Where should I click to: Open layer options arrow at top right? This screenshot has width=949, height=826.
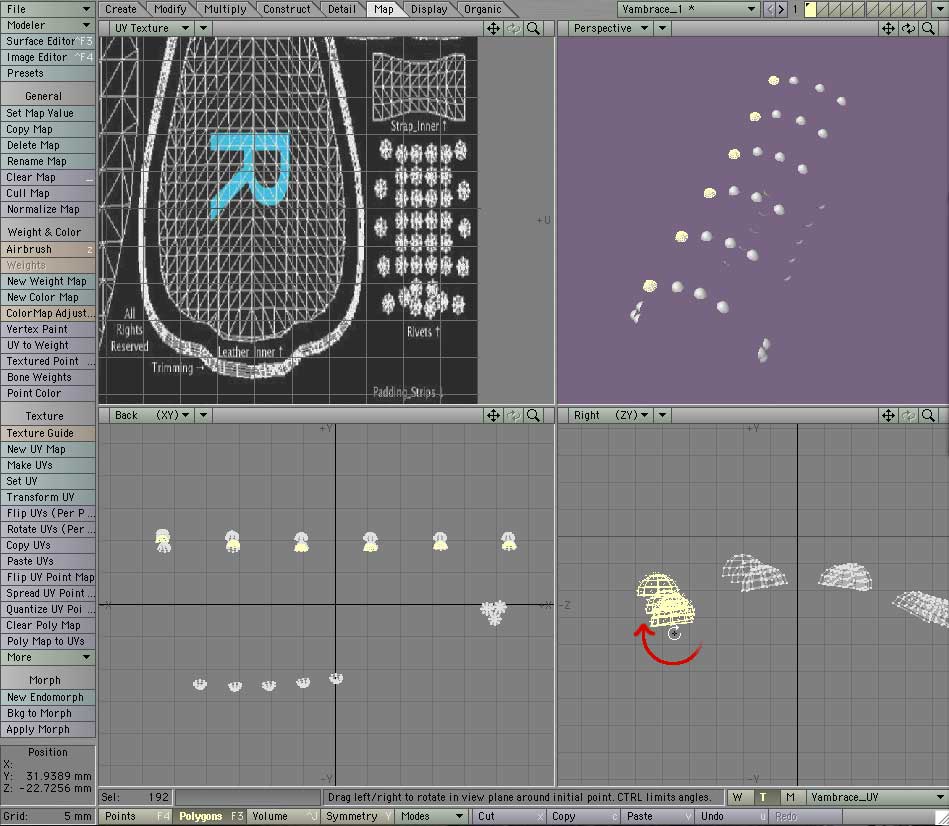click(x=940, y=9)
